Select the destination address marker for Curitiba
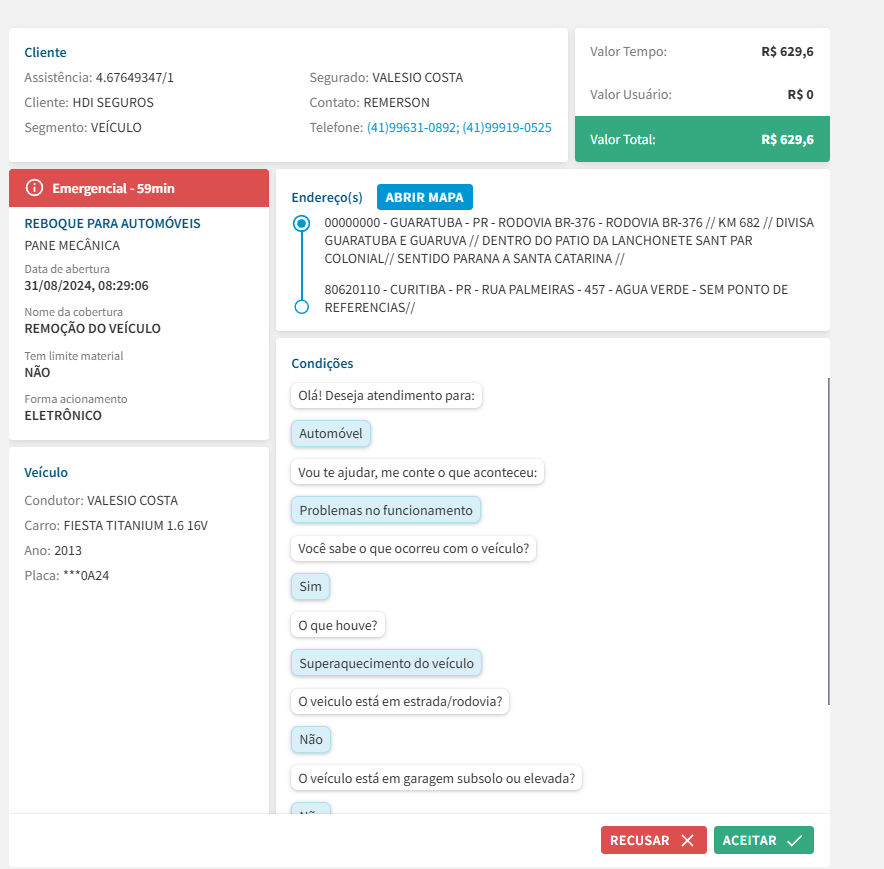884x869 pixels. tap(301, 306)
